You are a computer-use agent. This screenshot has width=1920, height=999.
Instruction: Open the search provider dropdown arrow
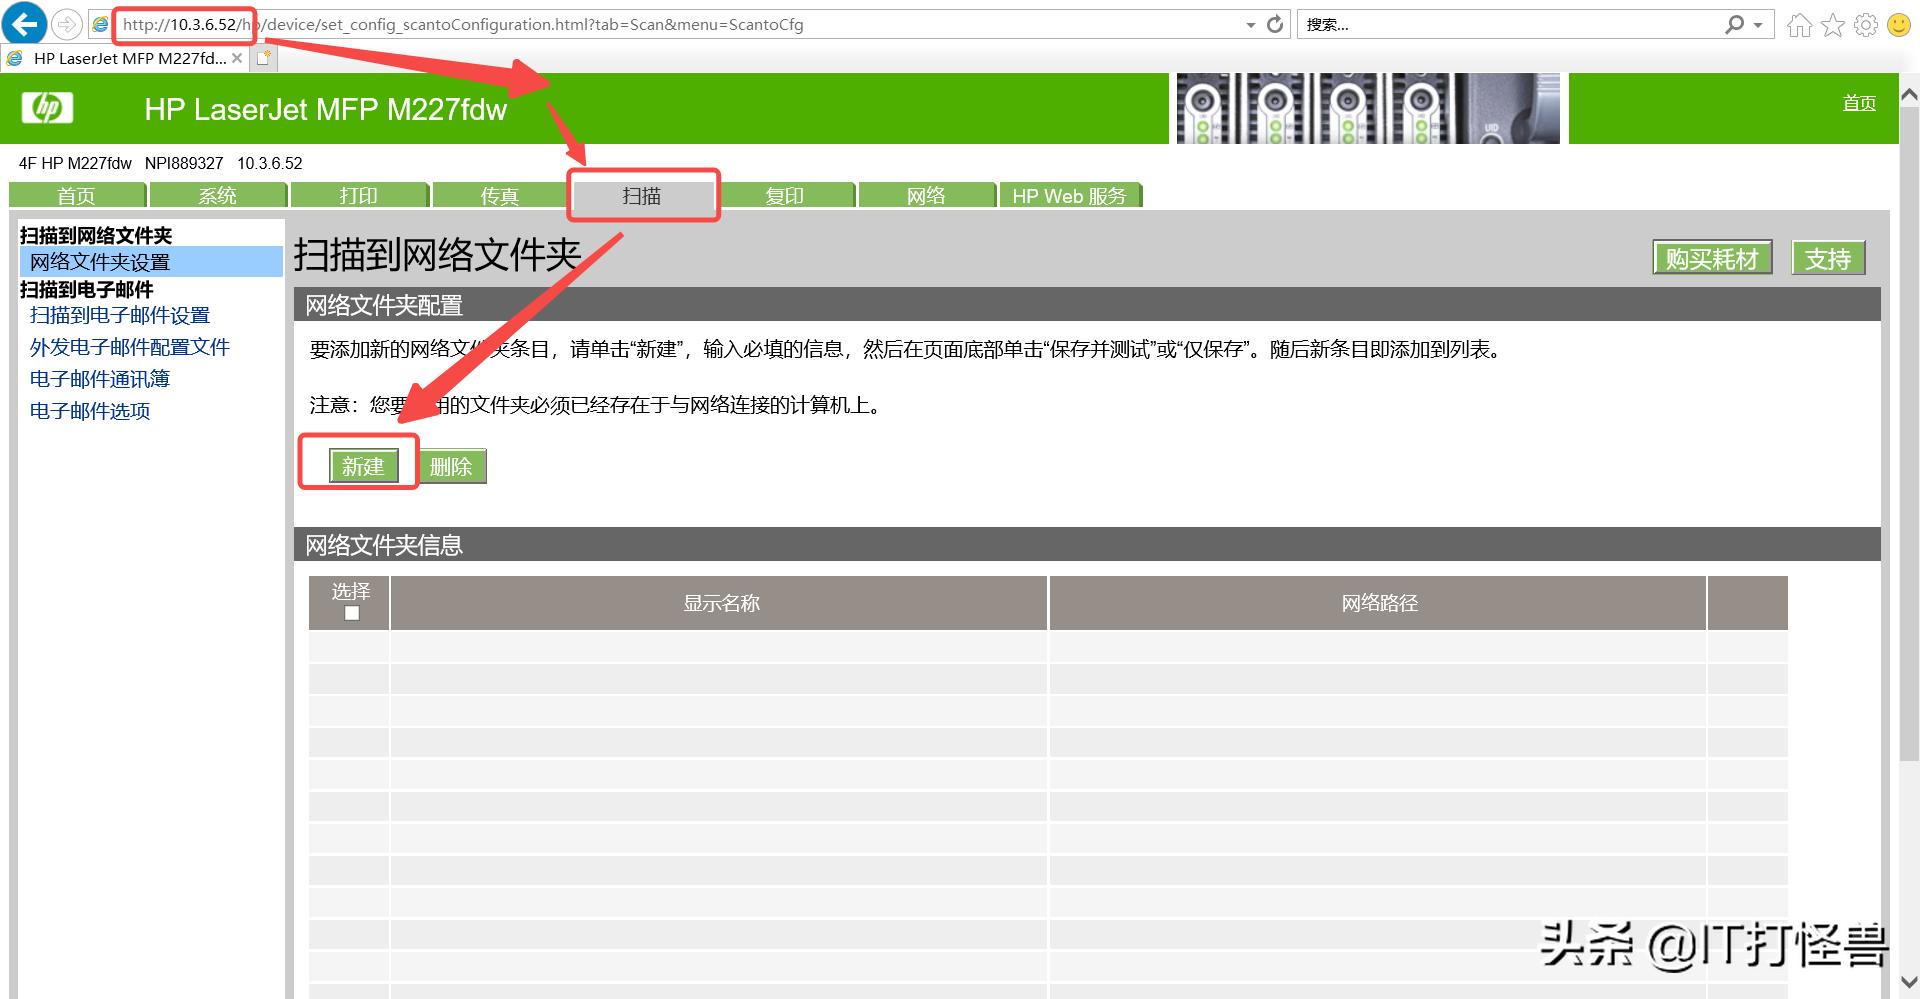1756,23
